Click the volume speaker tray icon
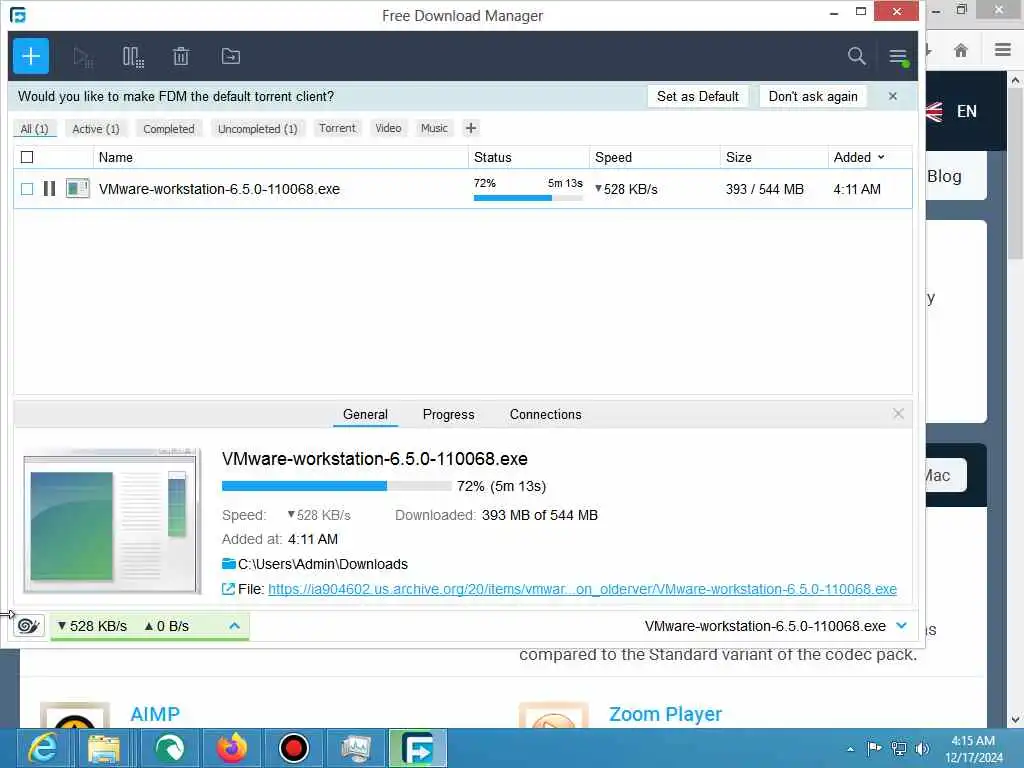The image size is (1024, 768). coord(922,748)
